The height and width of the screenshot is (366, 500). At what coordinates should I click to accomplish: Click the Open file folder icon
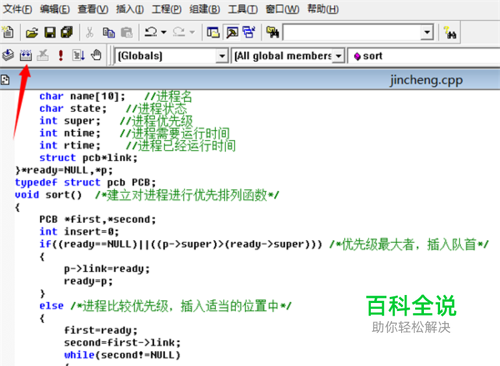[x=32, y=32]
